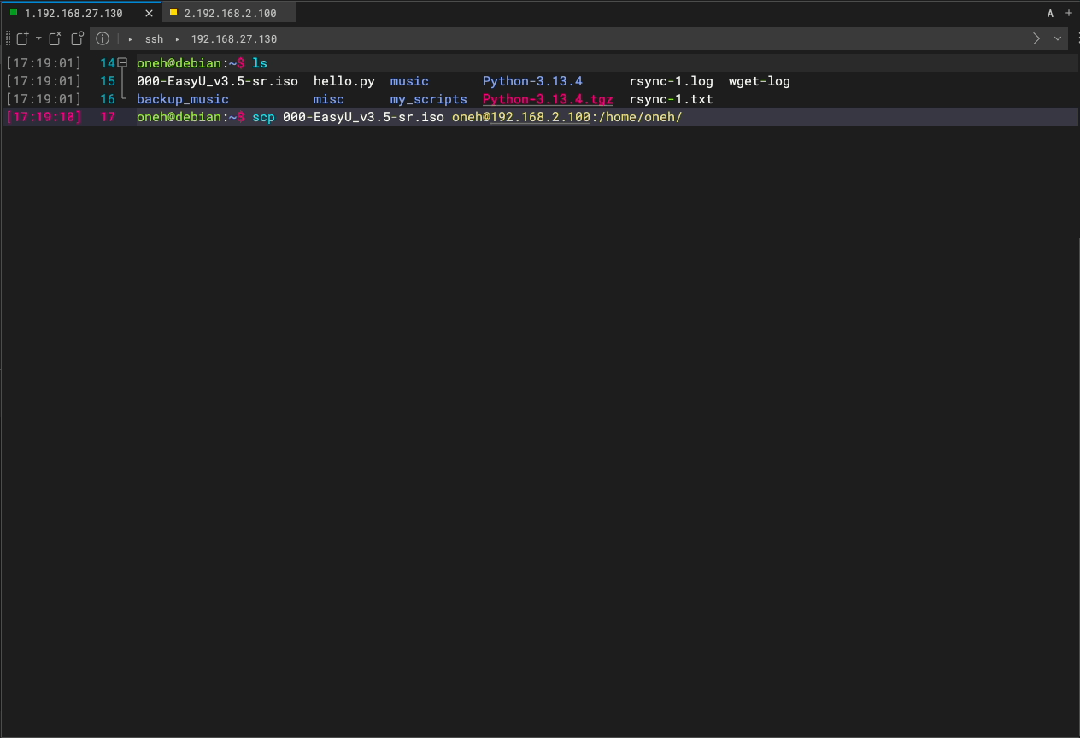
Task: Click the ssh breadcrumb segment
Action: (x=154, y=39)
